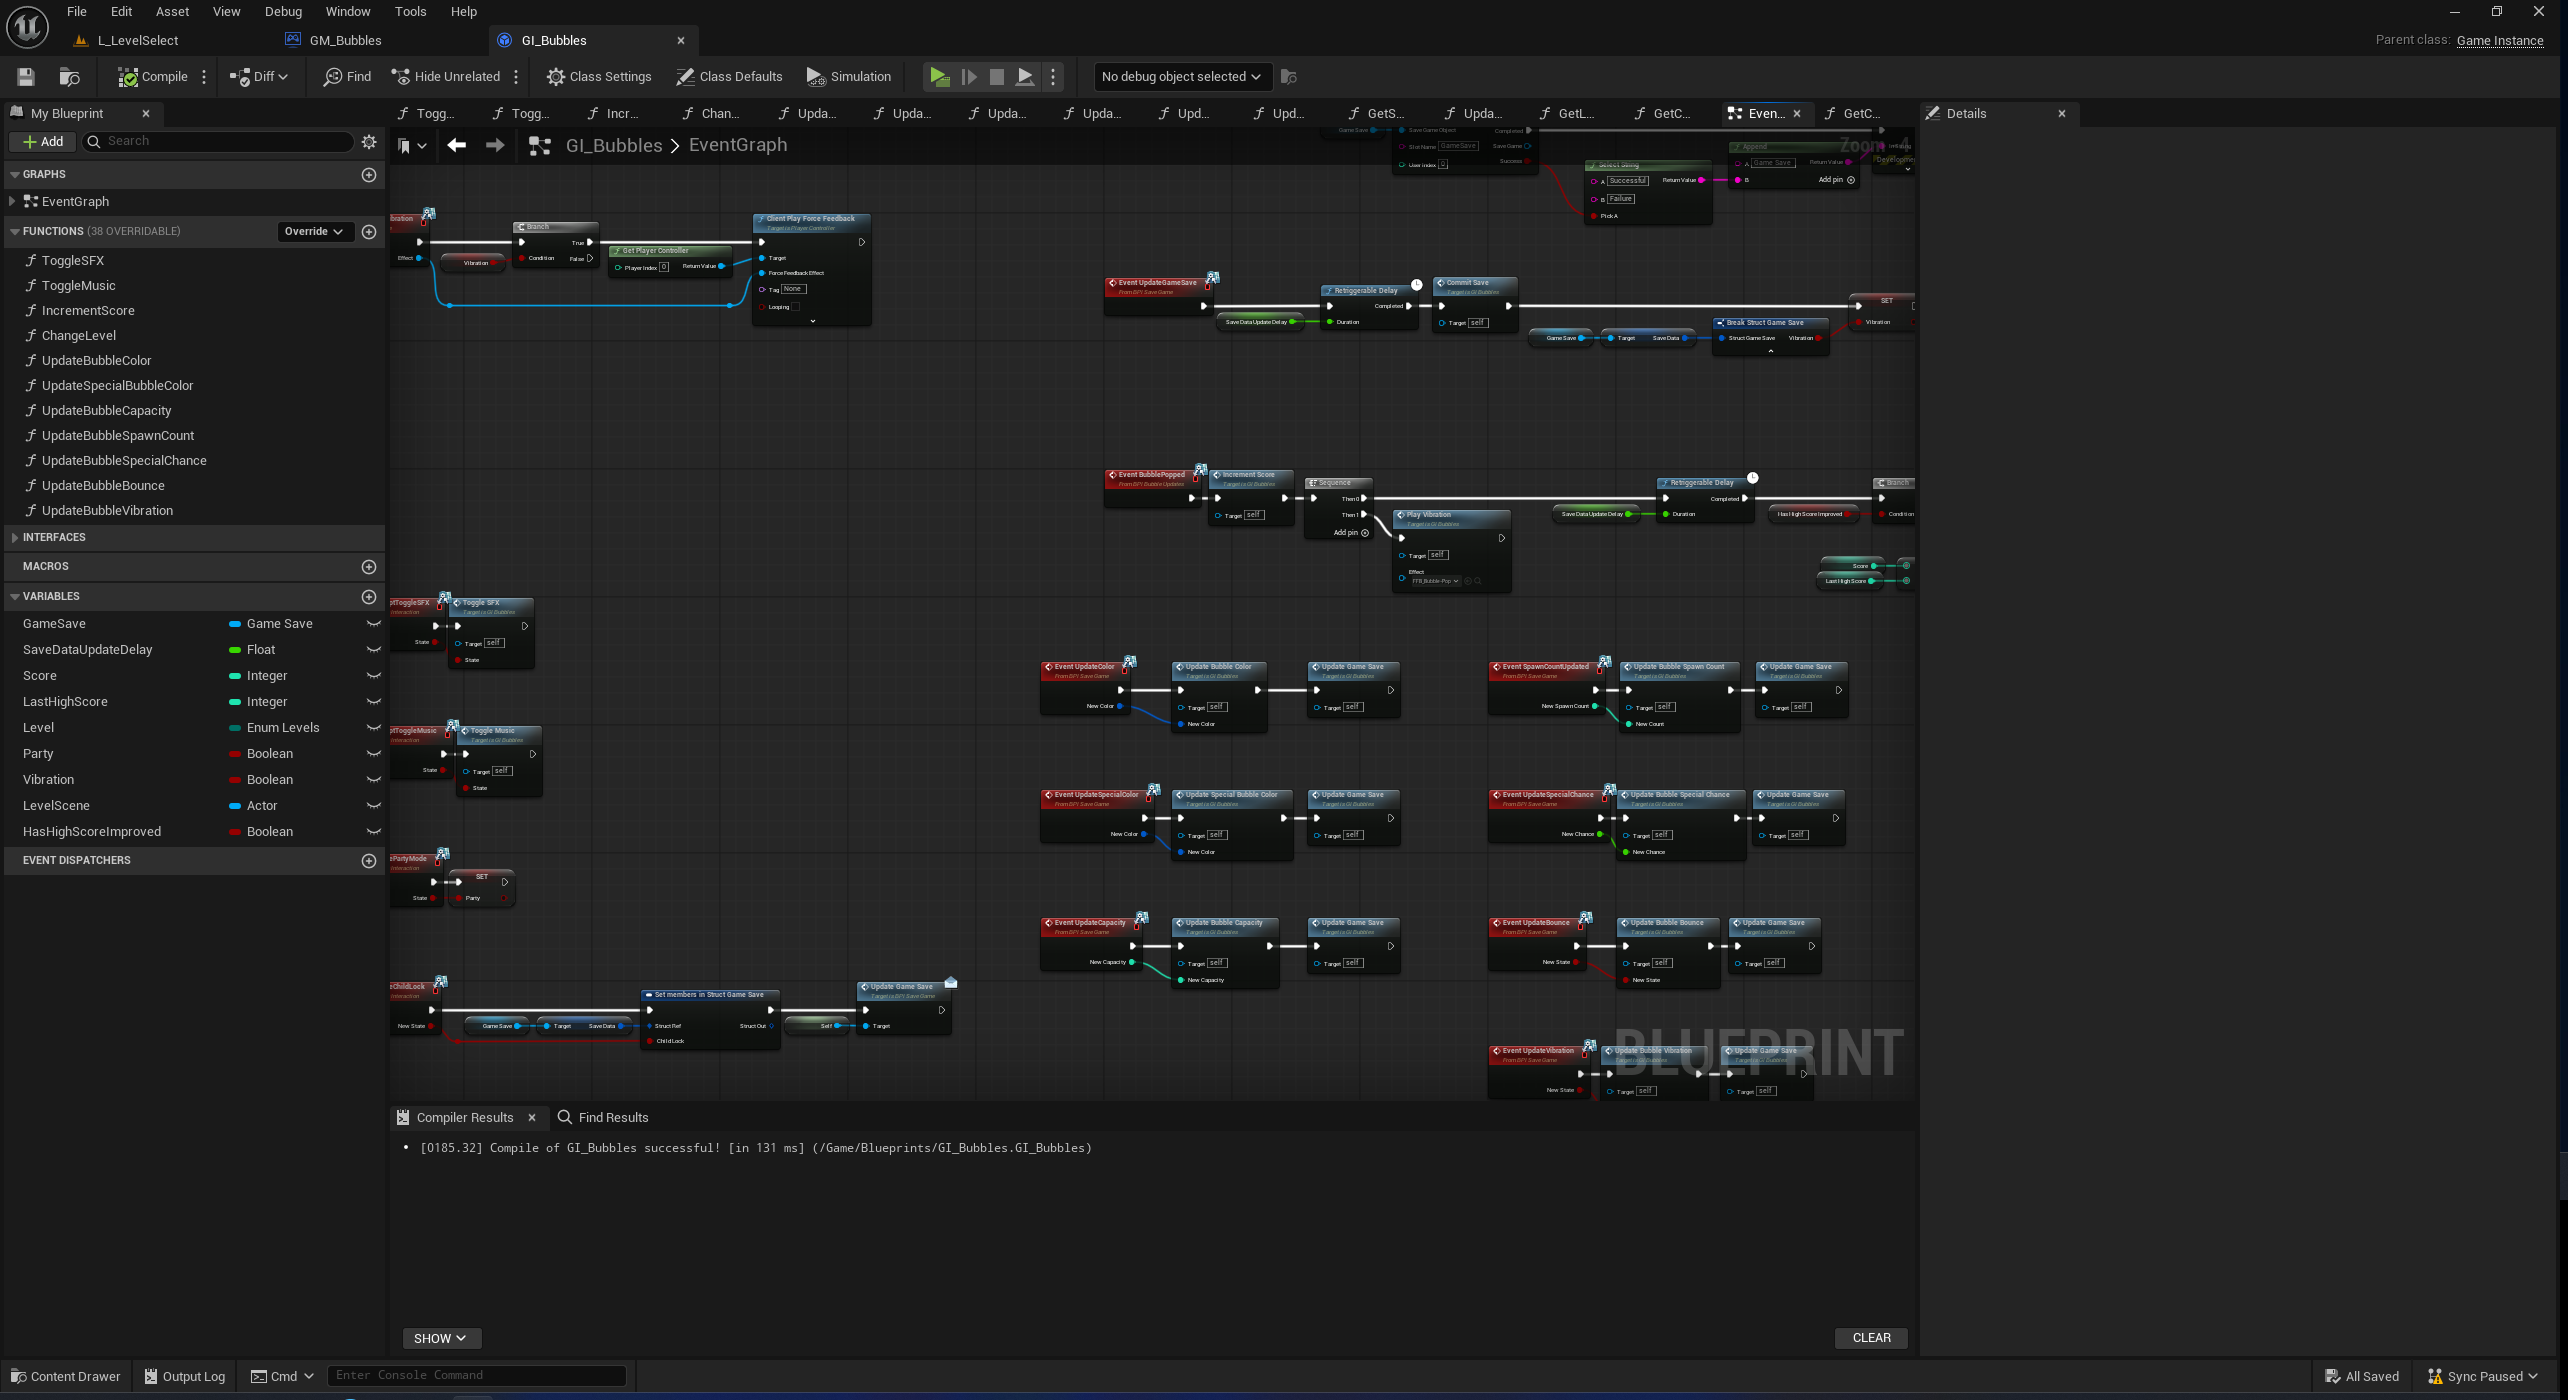
Task: Navigate back in graph history
Action: (457, 146)
